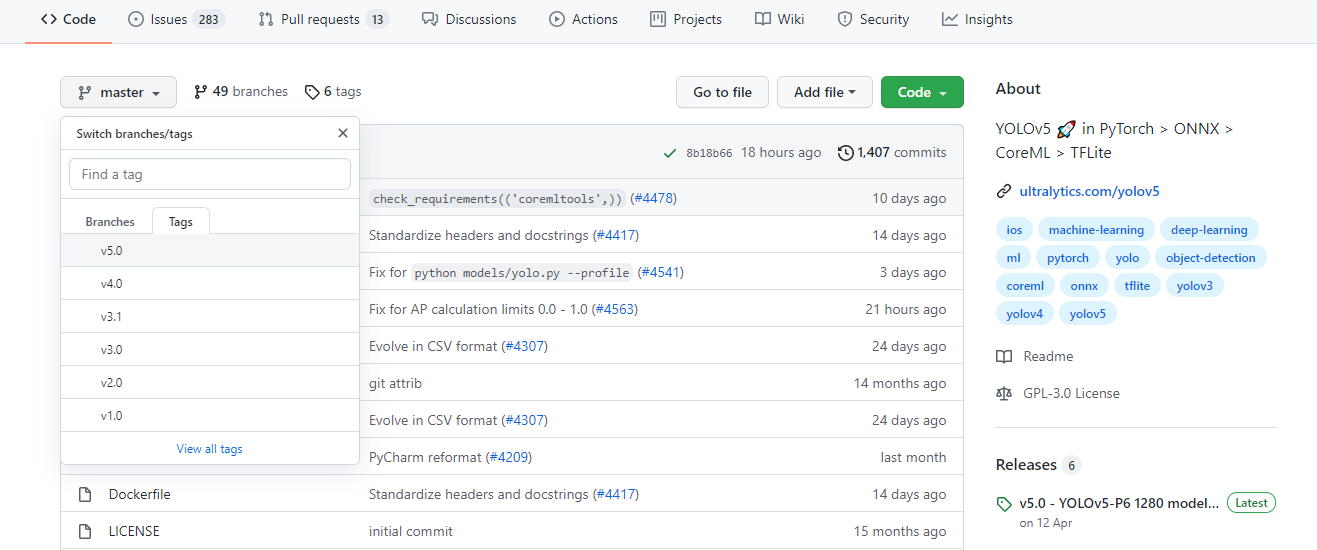Click the 6 tags link
The width and height of the screenshot is (1317, 550).
tap(334, 92)
